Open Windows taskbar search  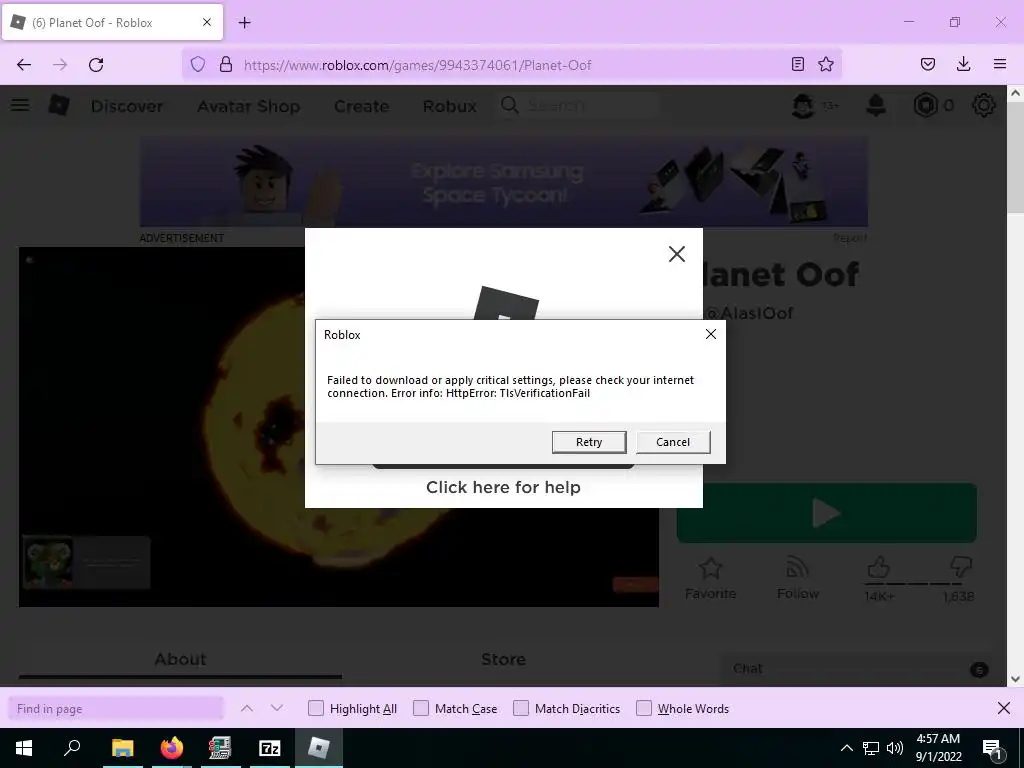(72, 748)
